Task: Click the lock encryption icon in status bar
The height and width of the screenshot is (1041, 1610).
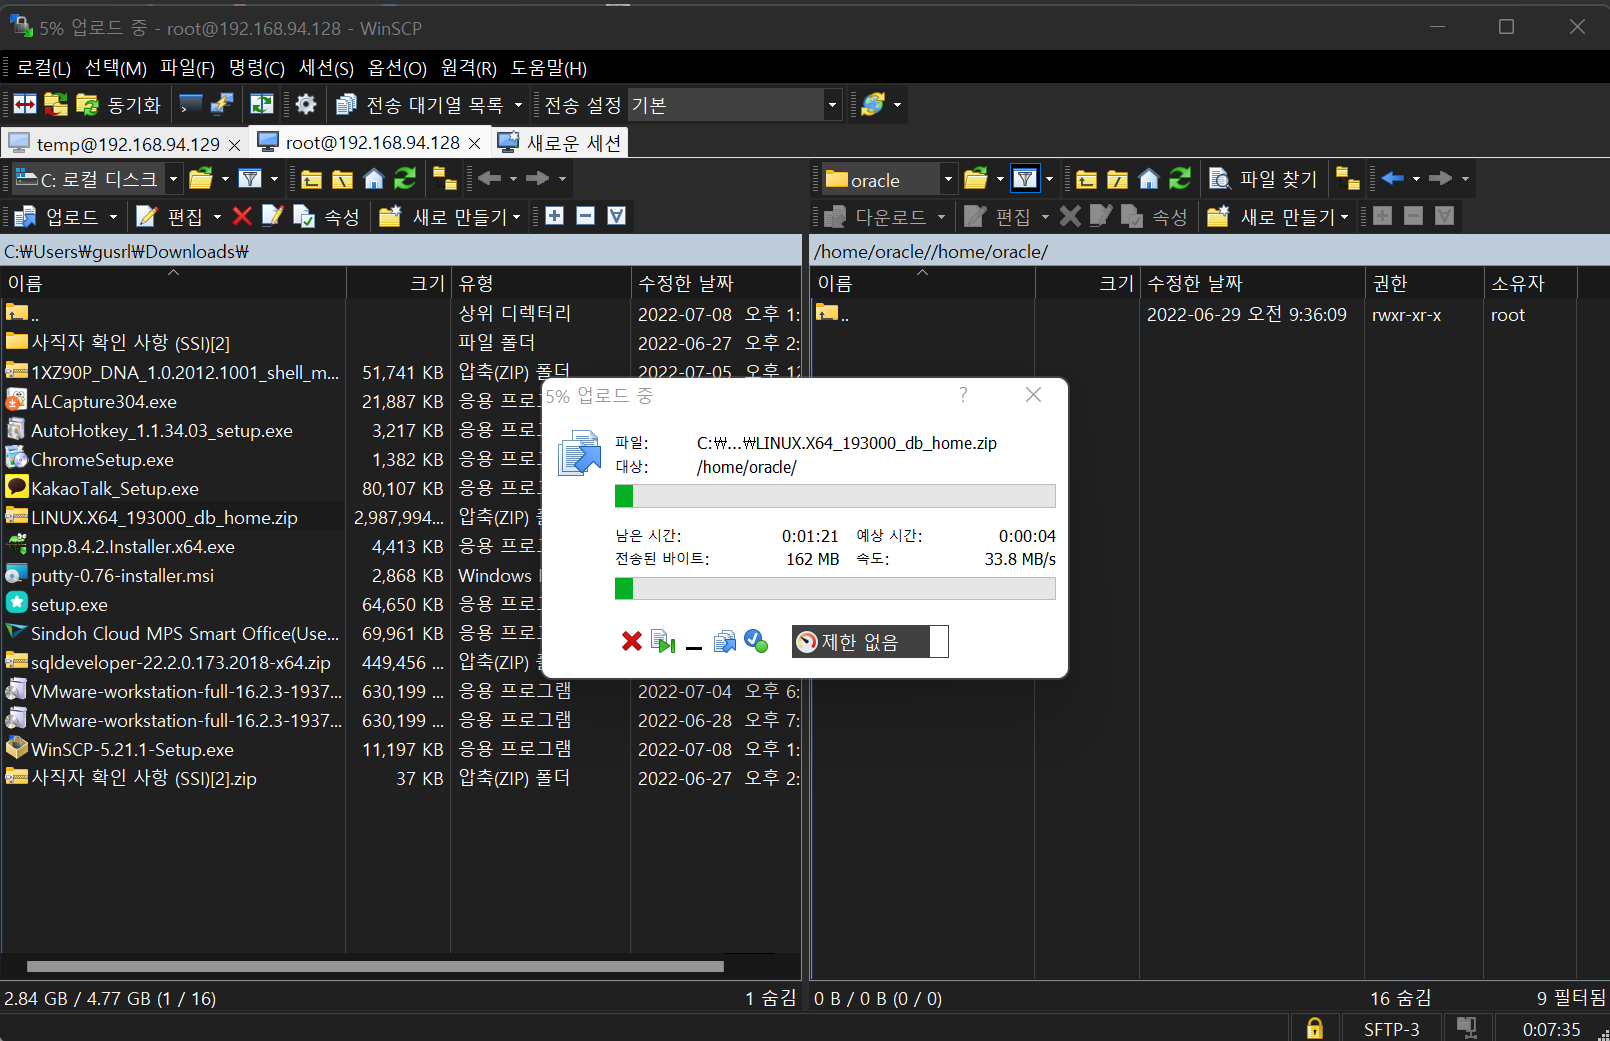Action: (1315, 1028)
